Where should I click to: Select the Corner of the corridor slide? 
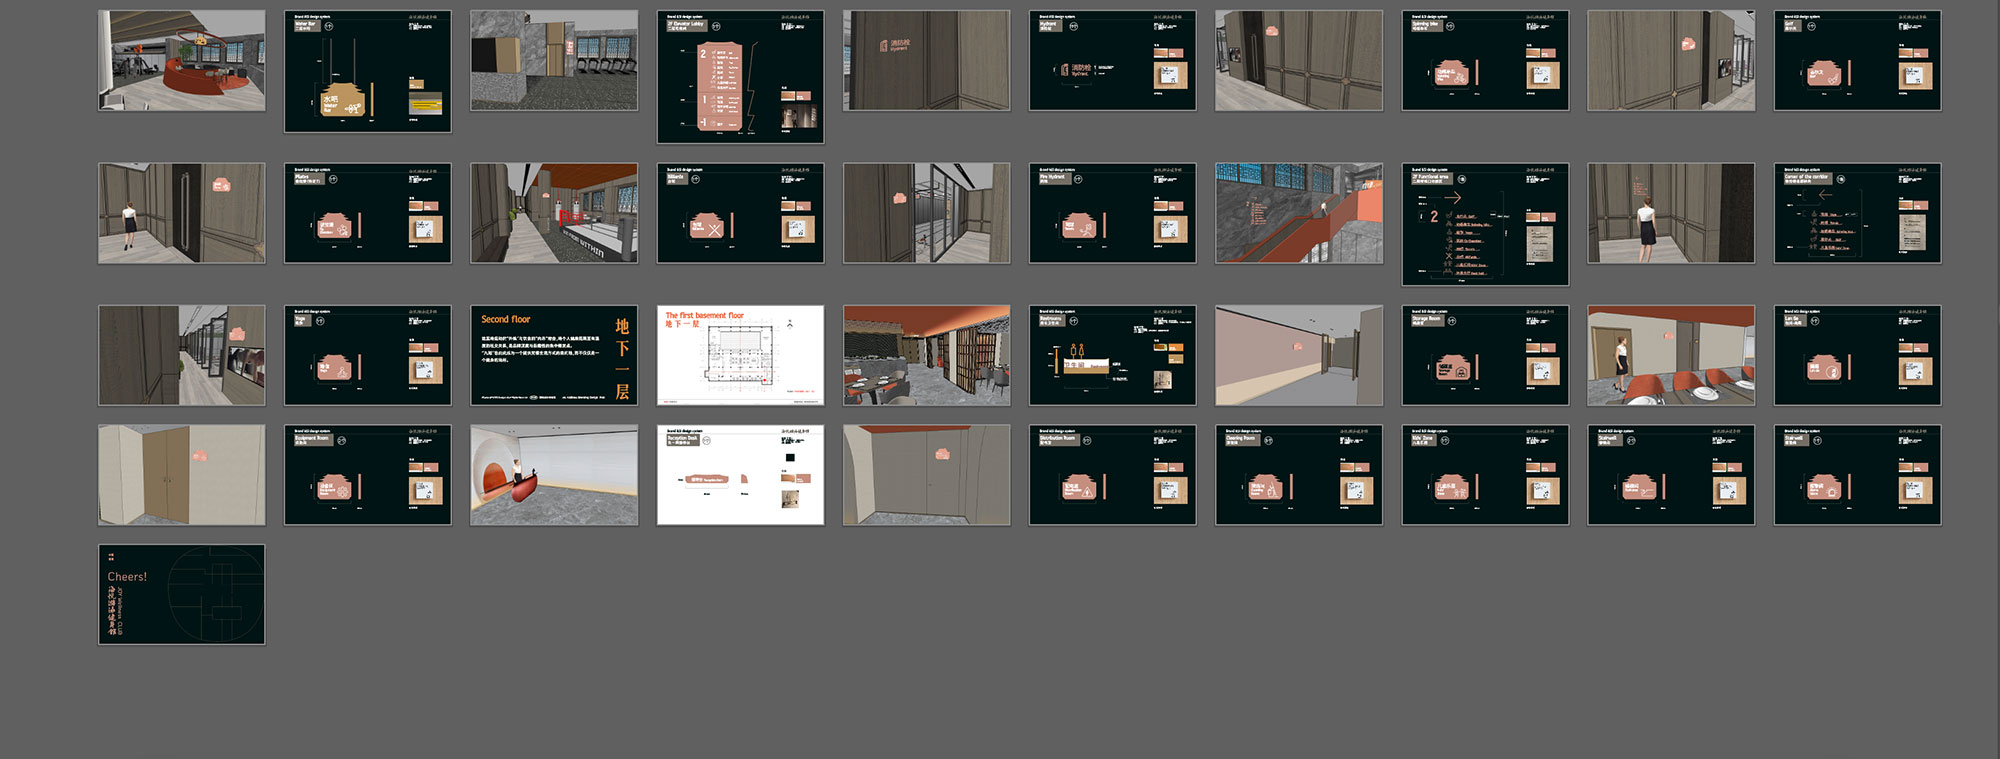pyautogui.click(x=1857, y=213)
